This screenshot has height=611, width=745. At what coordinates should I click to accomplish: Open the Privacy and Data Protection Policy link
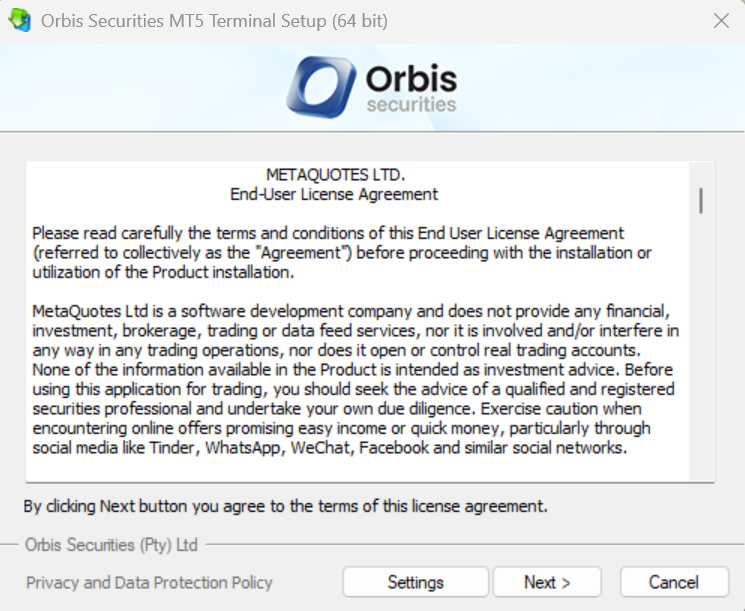(x=149, y=582)
